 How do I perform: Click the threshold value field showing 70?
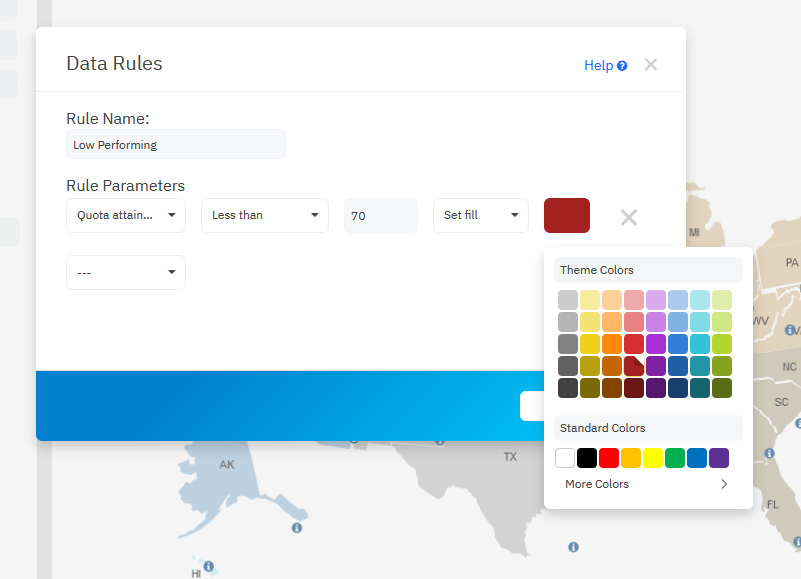click(380, 215)
